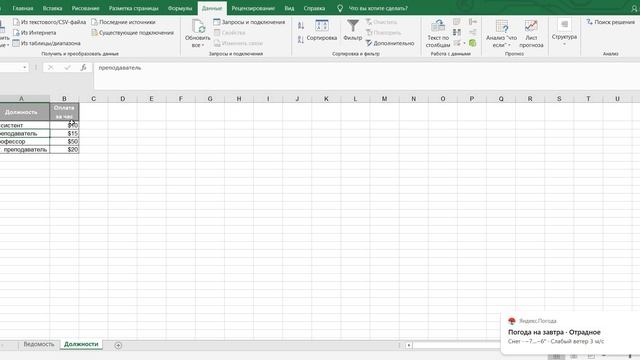640x360 pixels.
Task: Select the 'ст. преподаватель' cell in the last row
Action: [x=24, y=150]
